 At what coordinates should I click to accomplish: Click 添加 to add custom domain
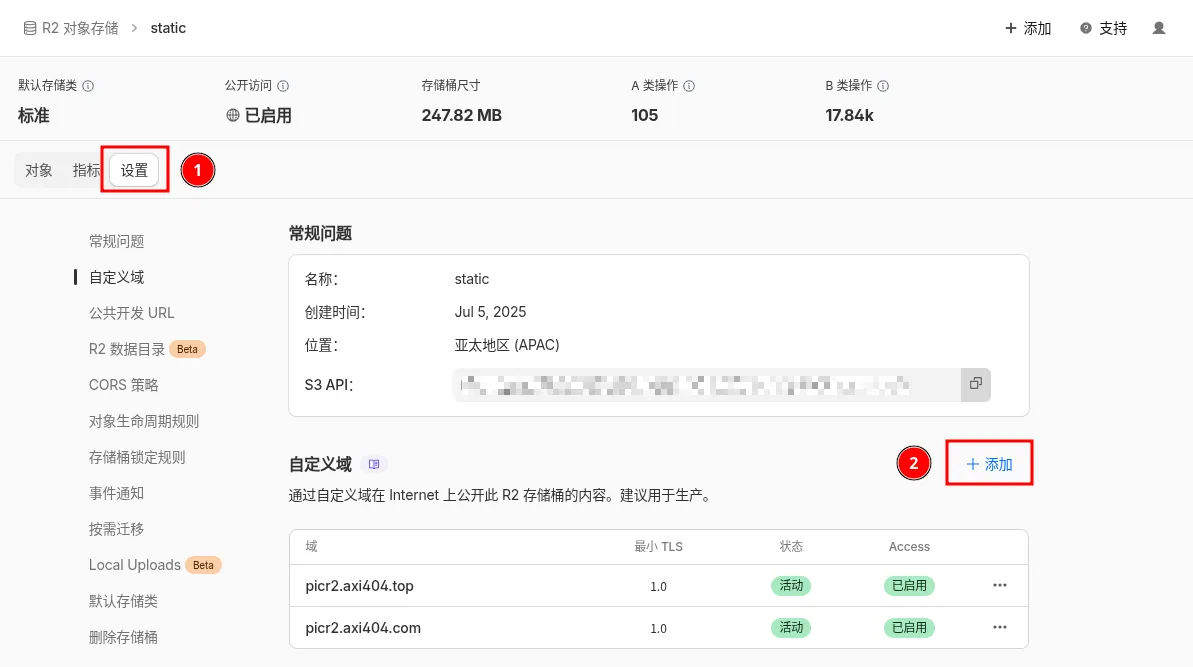coord(989,465)
